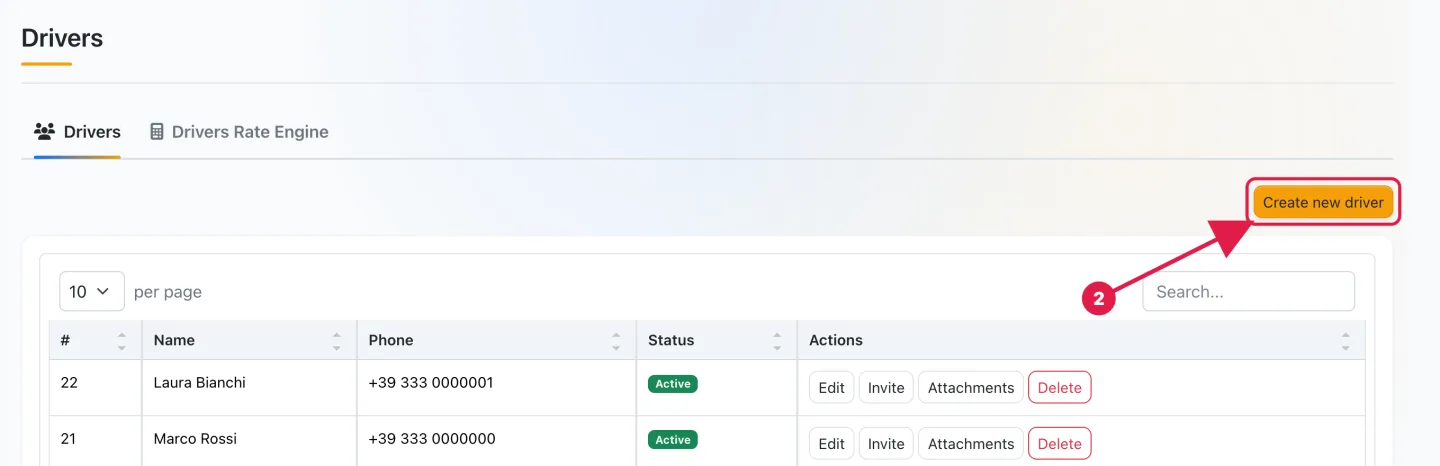Delete driver Laura Bianchi
Screen dimensions: 1440x466
[1060, 388]
